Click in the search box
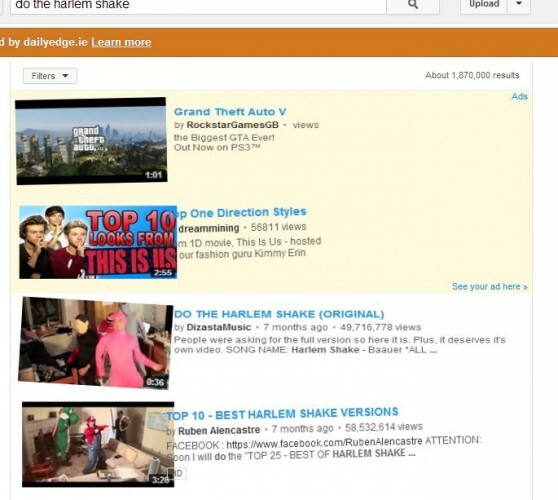Screen dimensions: 558x500 pos(198,5)
